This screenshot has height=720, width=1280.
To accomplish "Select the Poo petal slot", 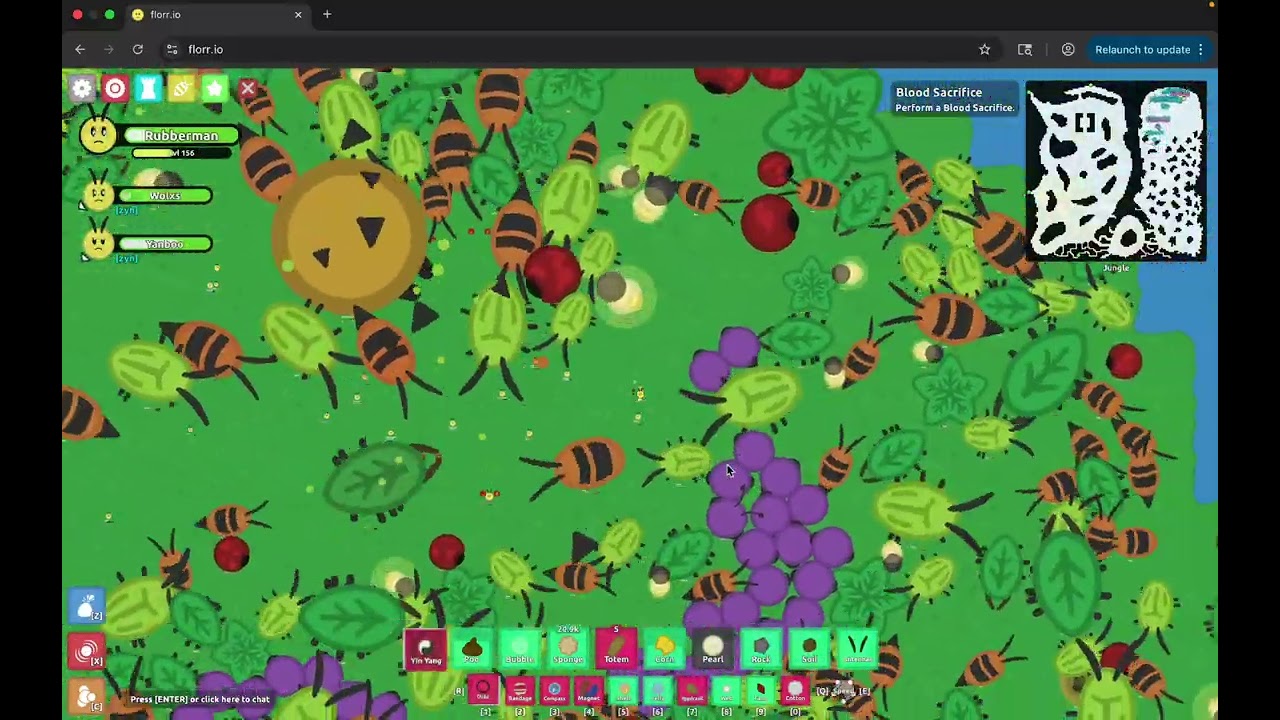I will 472,648.
